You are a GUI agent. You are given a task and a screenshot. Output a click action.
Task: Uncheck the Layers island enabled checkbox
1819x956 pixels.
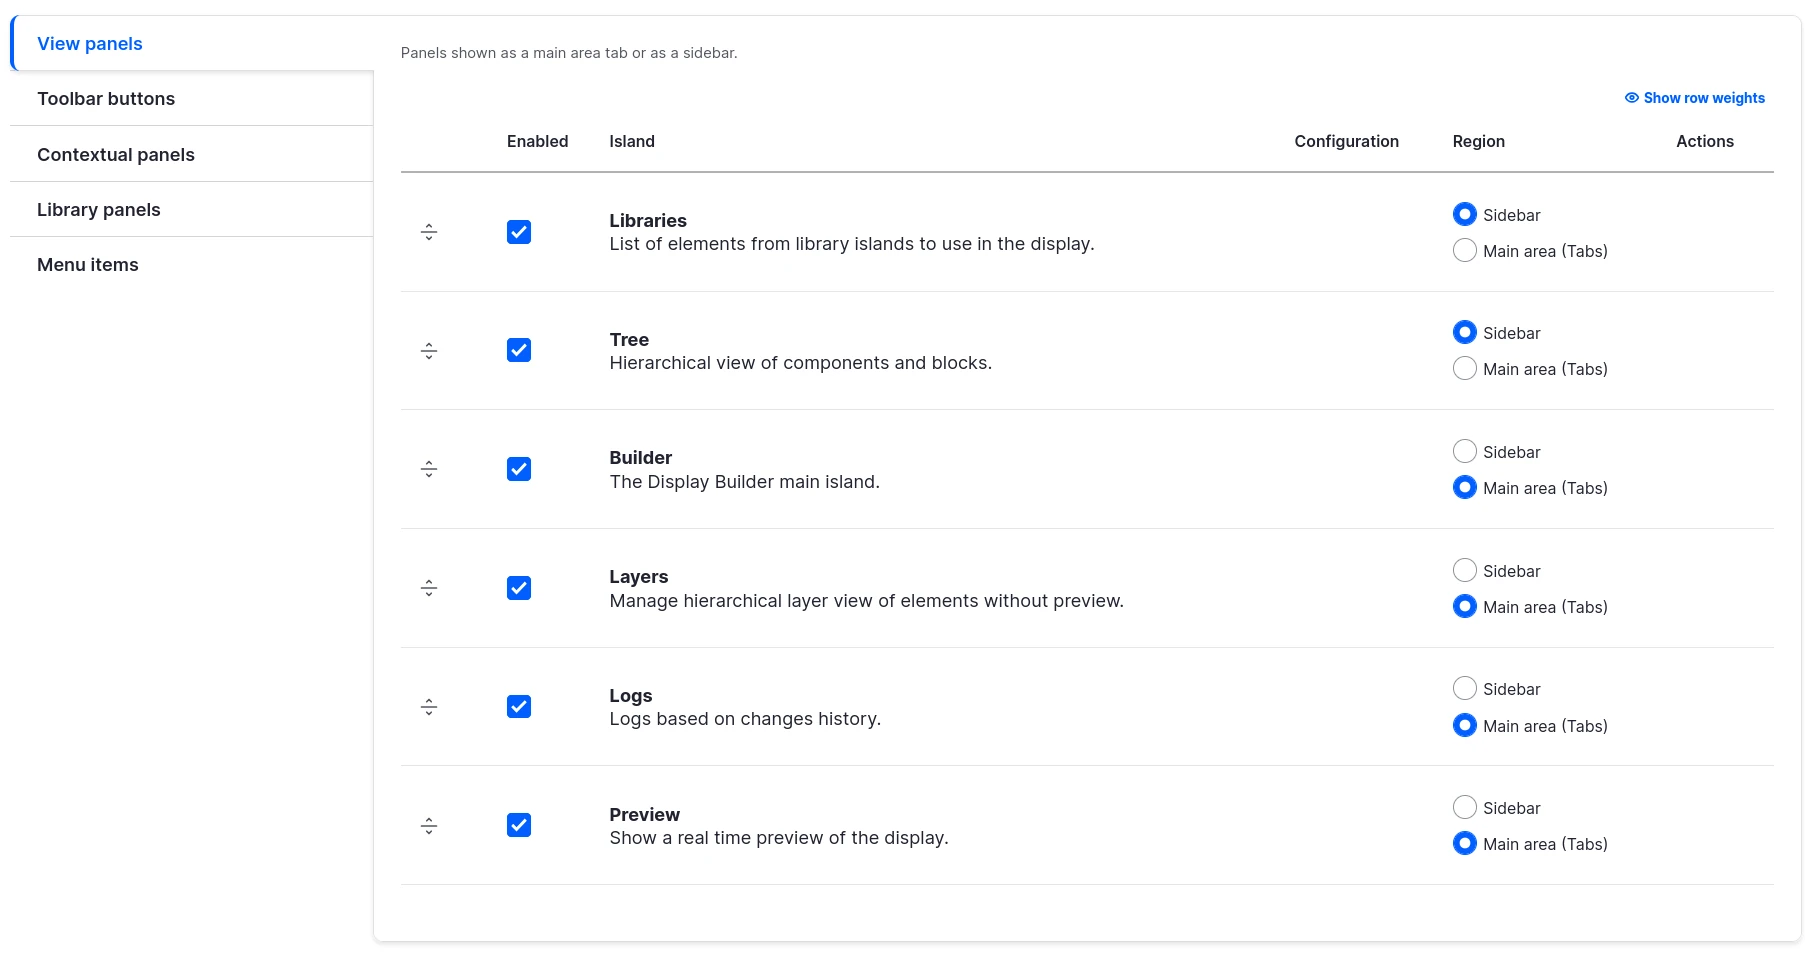[x=519, y=588]
